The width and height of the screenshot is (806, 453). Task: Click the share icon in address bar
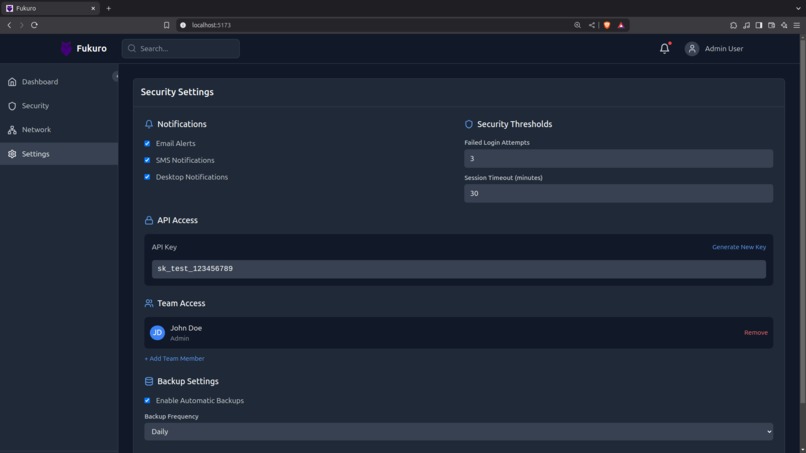[x=592, y=25]
